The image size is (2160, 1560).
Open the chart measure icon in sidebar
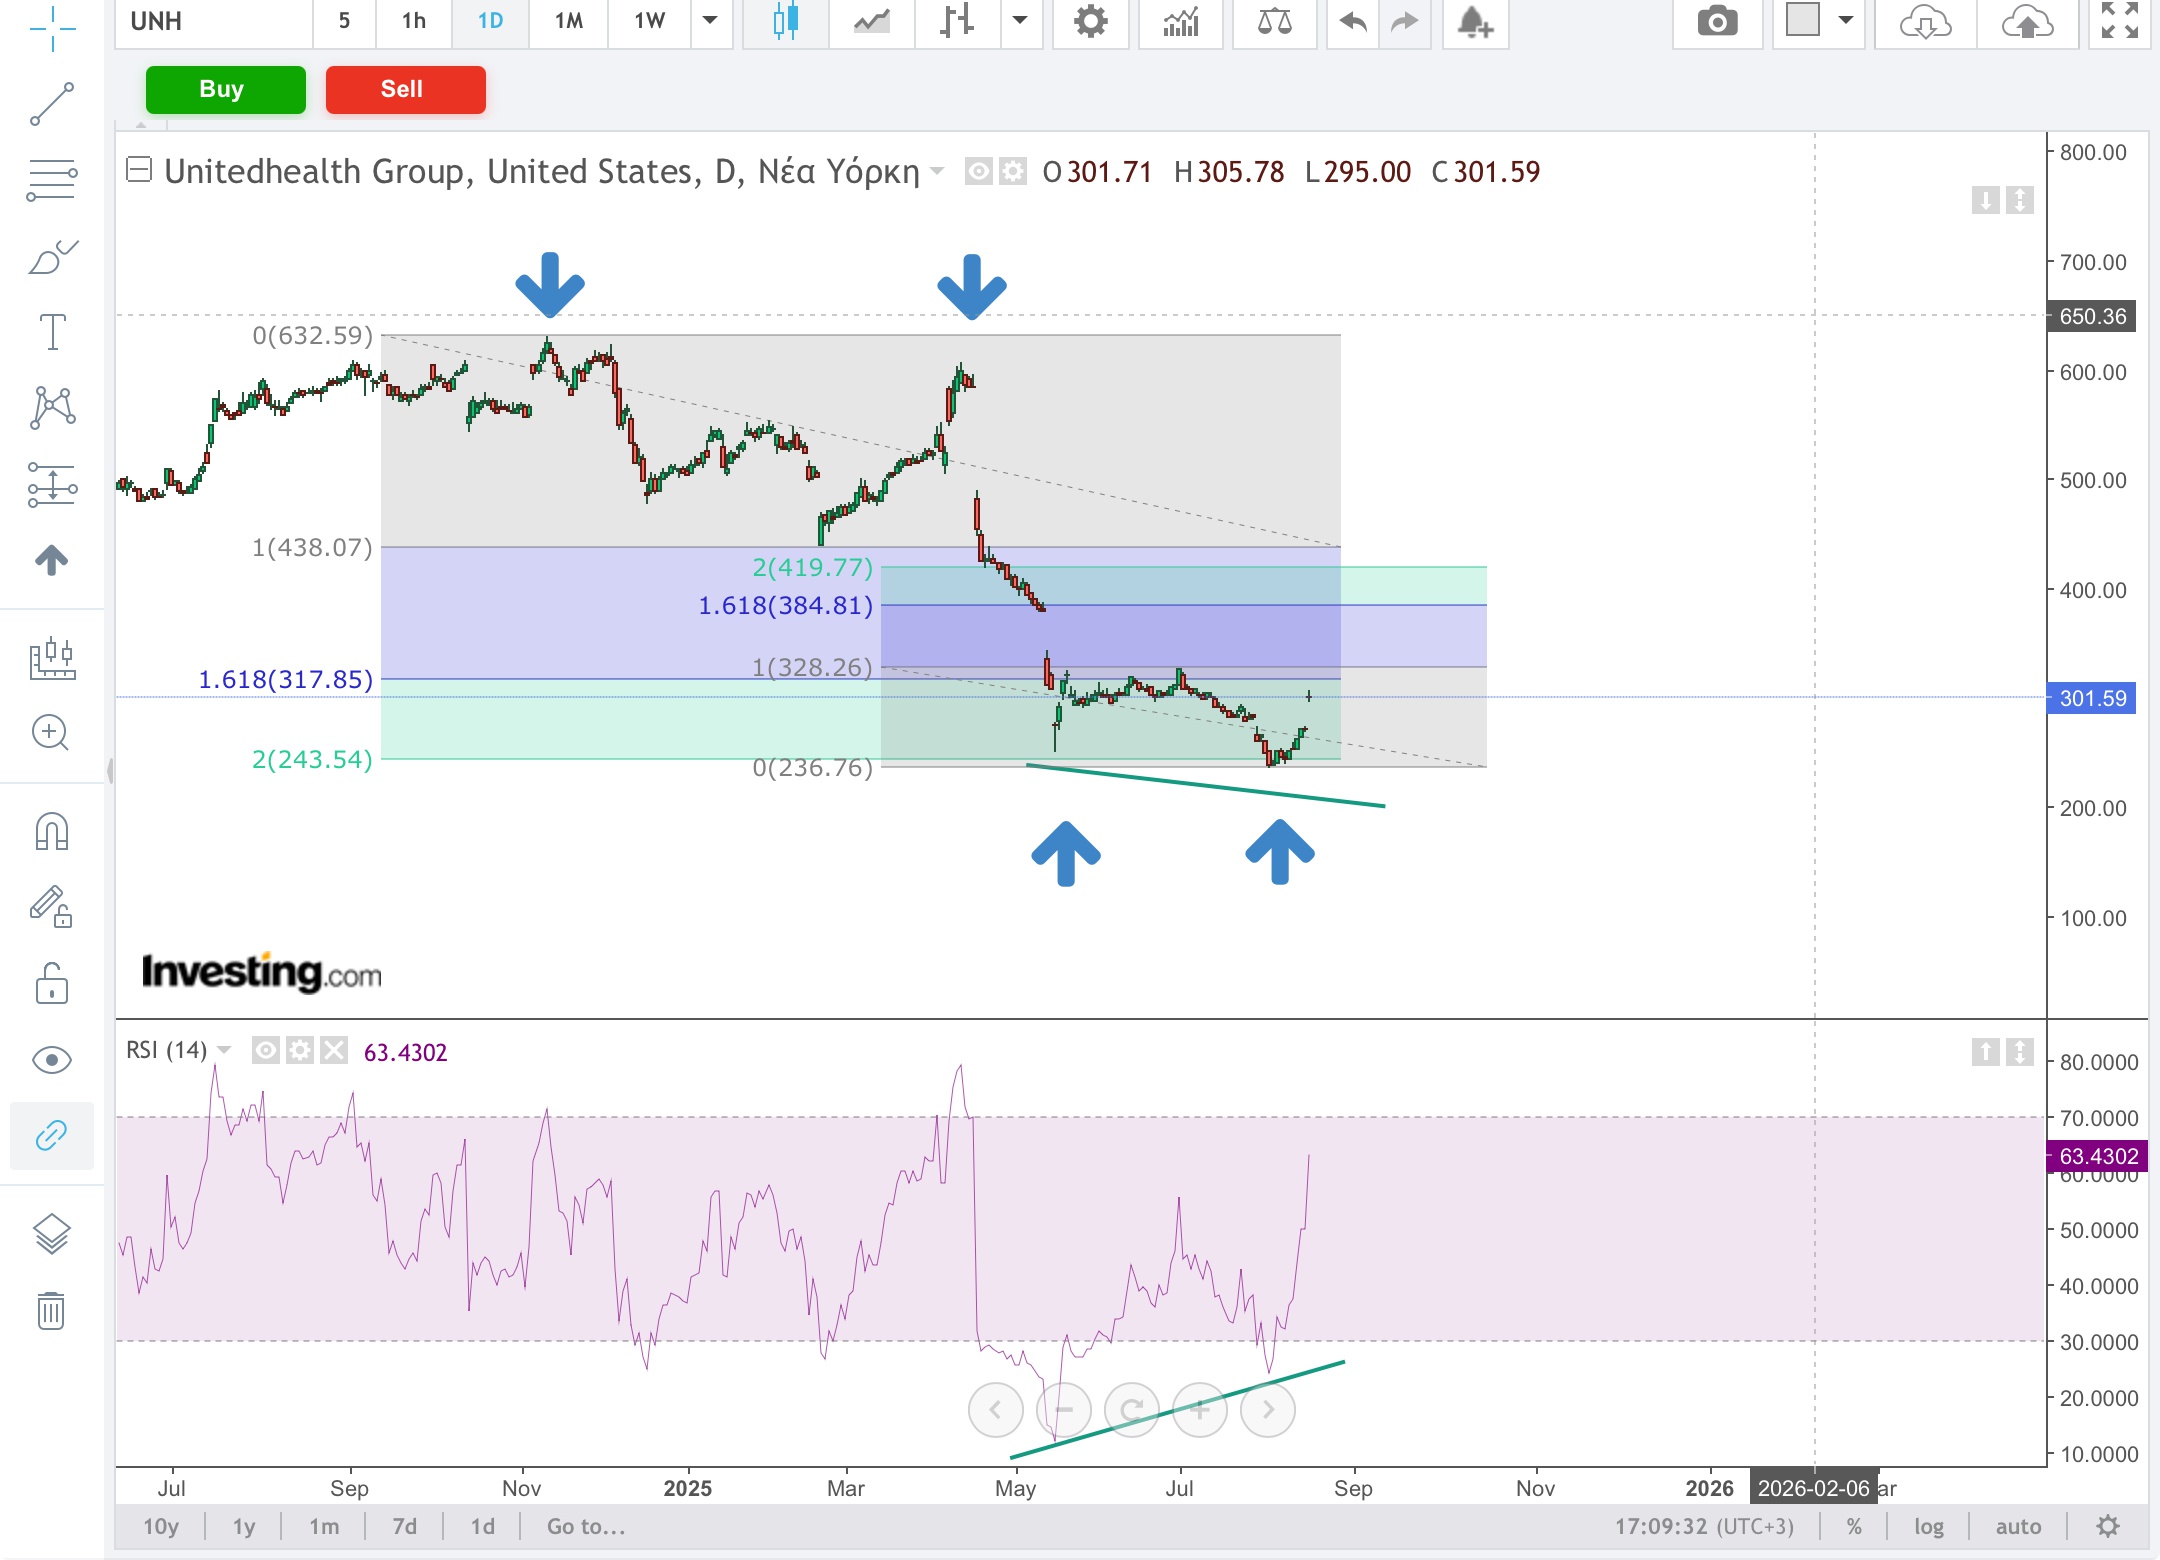(52, 658)
